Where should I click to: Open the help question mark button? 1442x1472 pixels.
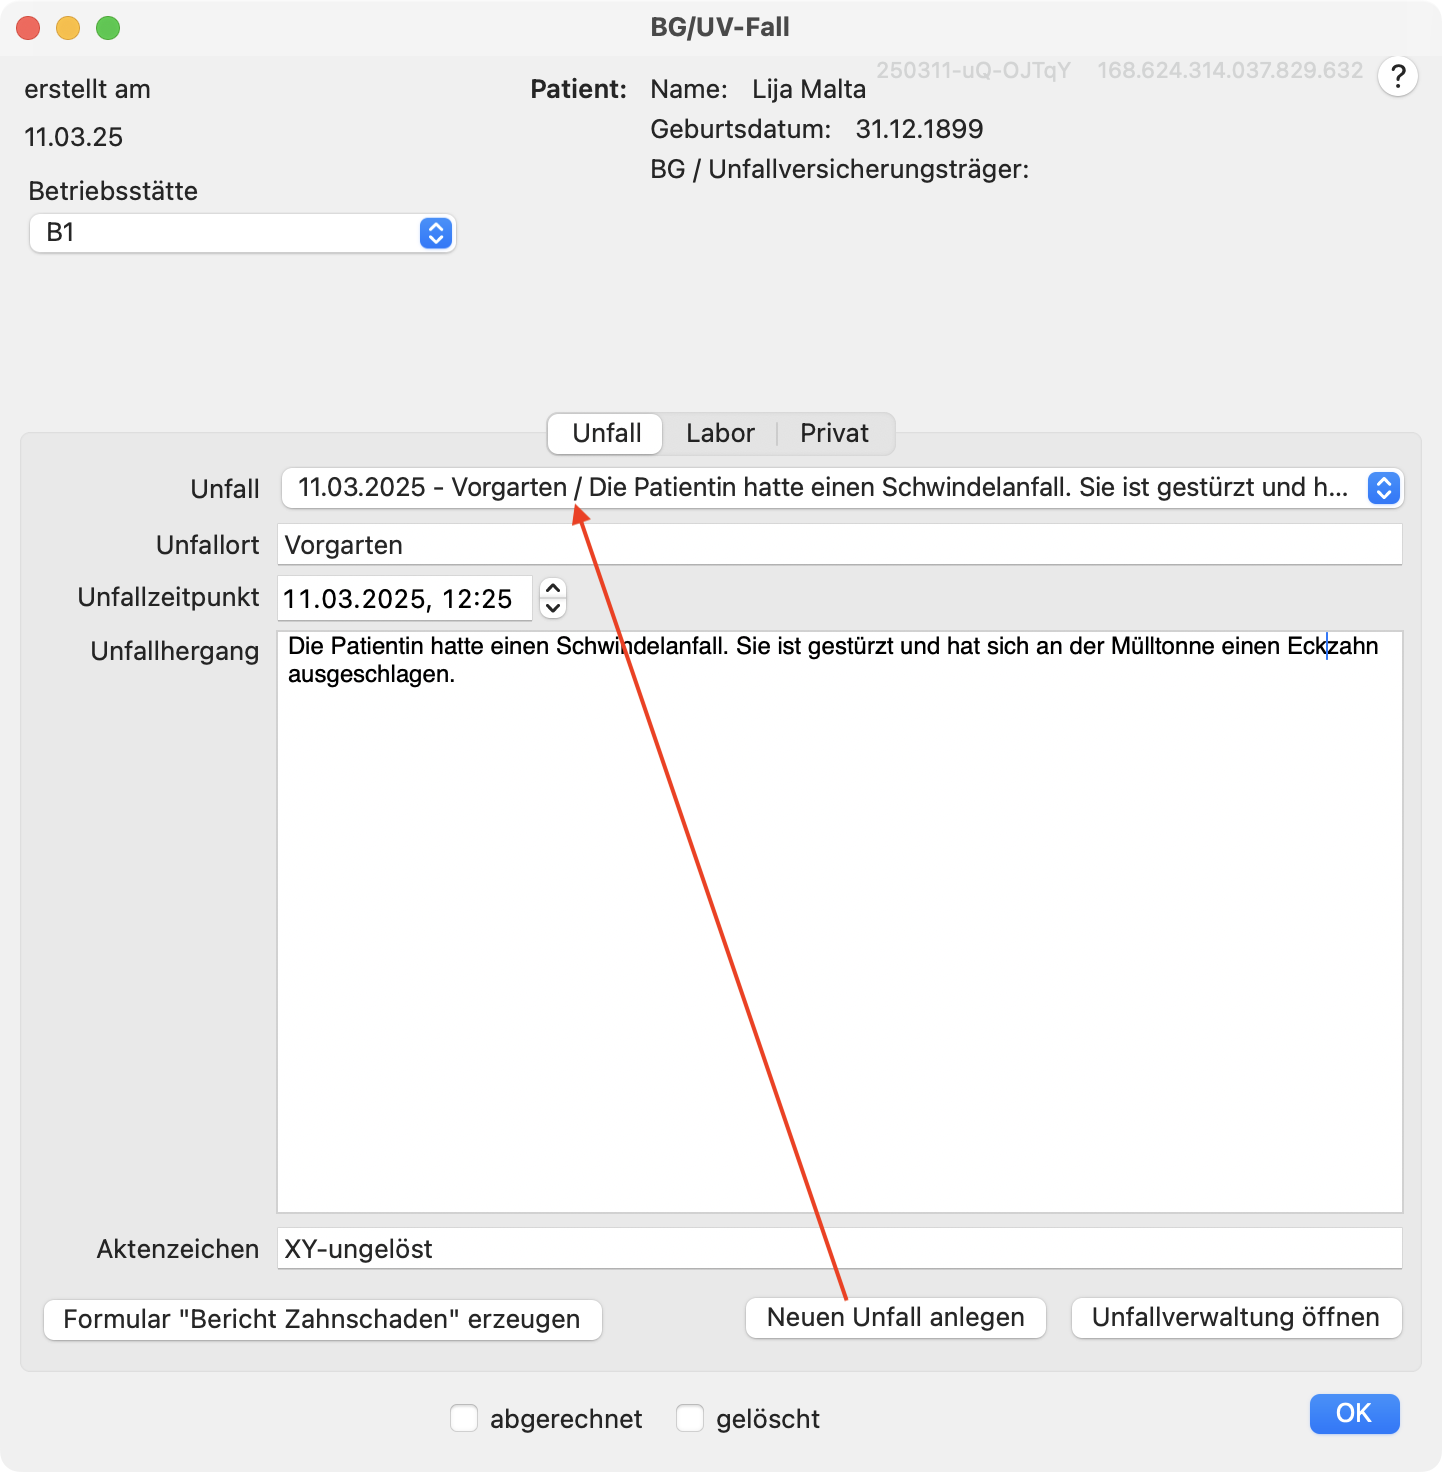click(1397, 76)
